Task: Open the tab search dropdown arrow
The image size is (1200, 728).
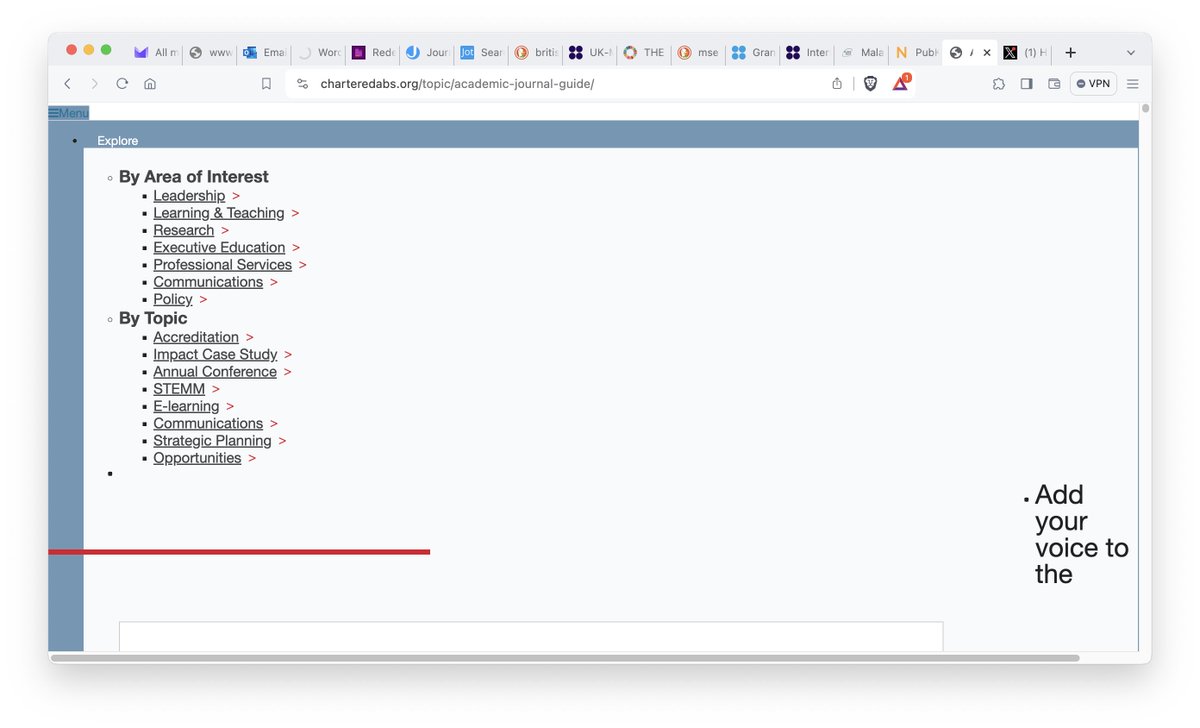Action: click(x=1131, y=53)
